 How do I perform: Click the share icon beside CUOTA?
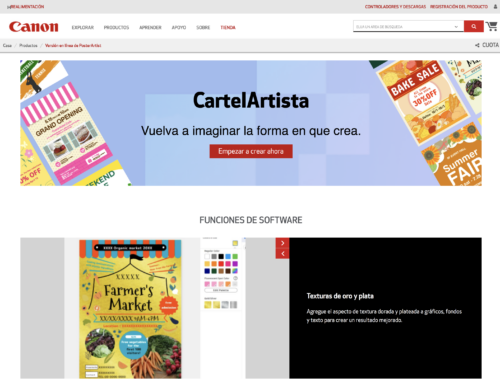477,45
